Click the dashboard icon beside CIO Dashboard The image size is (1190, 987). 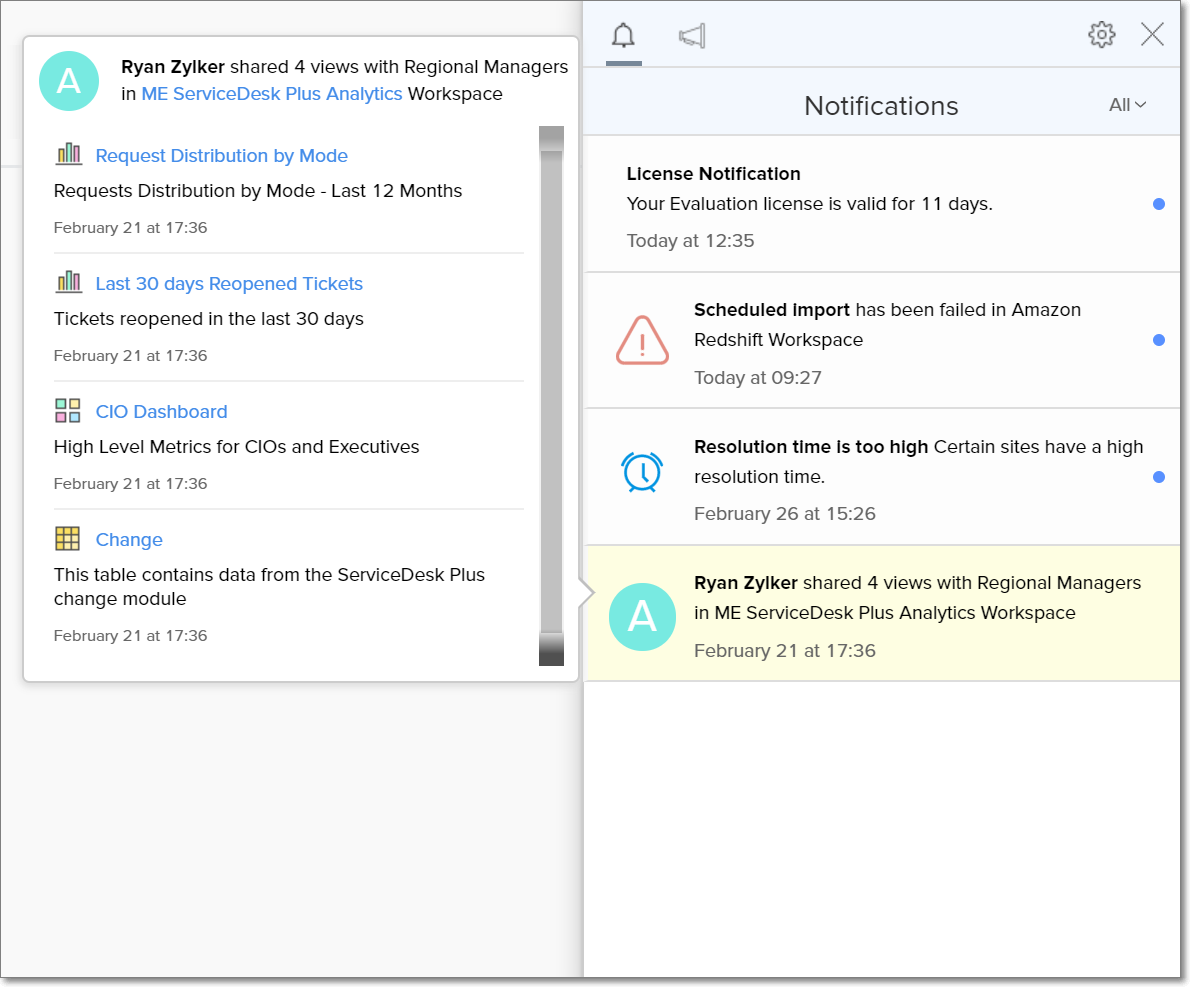pos(68,411)
